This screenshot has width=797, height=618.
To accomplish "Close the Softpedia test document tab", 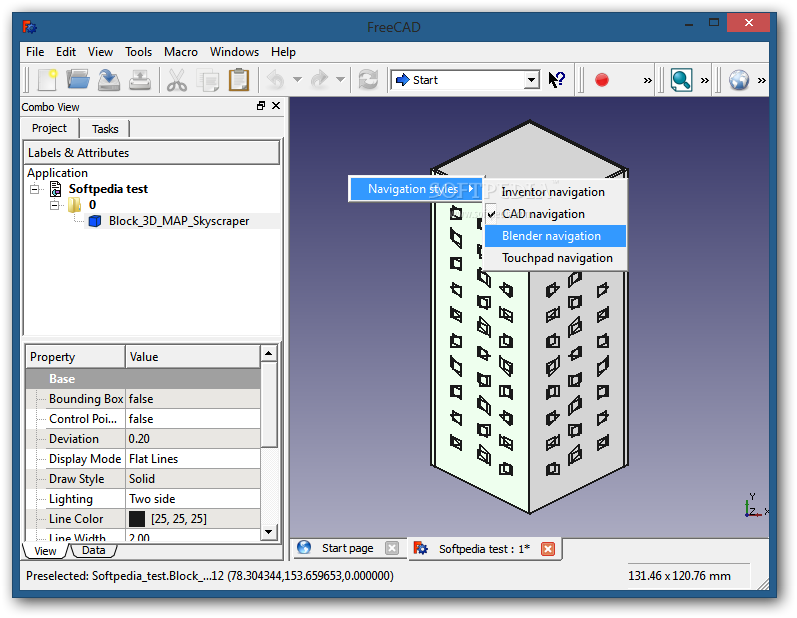I will point(548,549).
